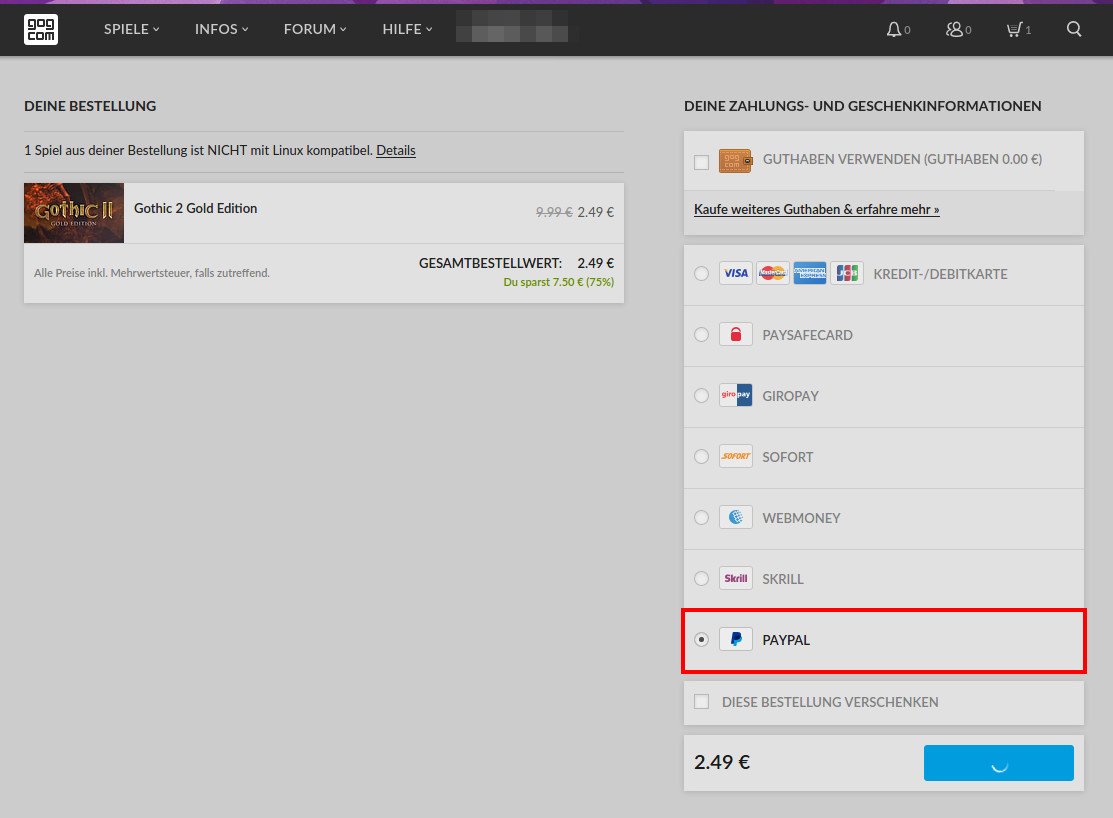Click the search magnifier icon
Screen dimensions: 1113x818
1074,29
